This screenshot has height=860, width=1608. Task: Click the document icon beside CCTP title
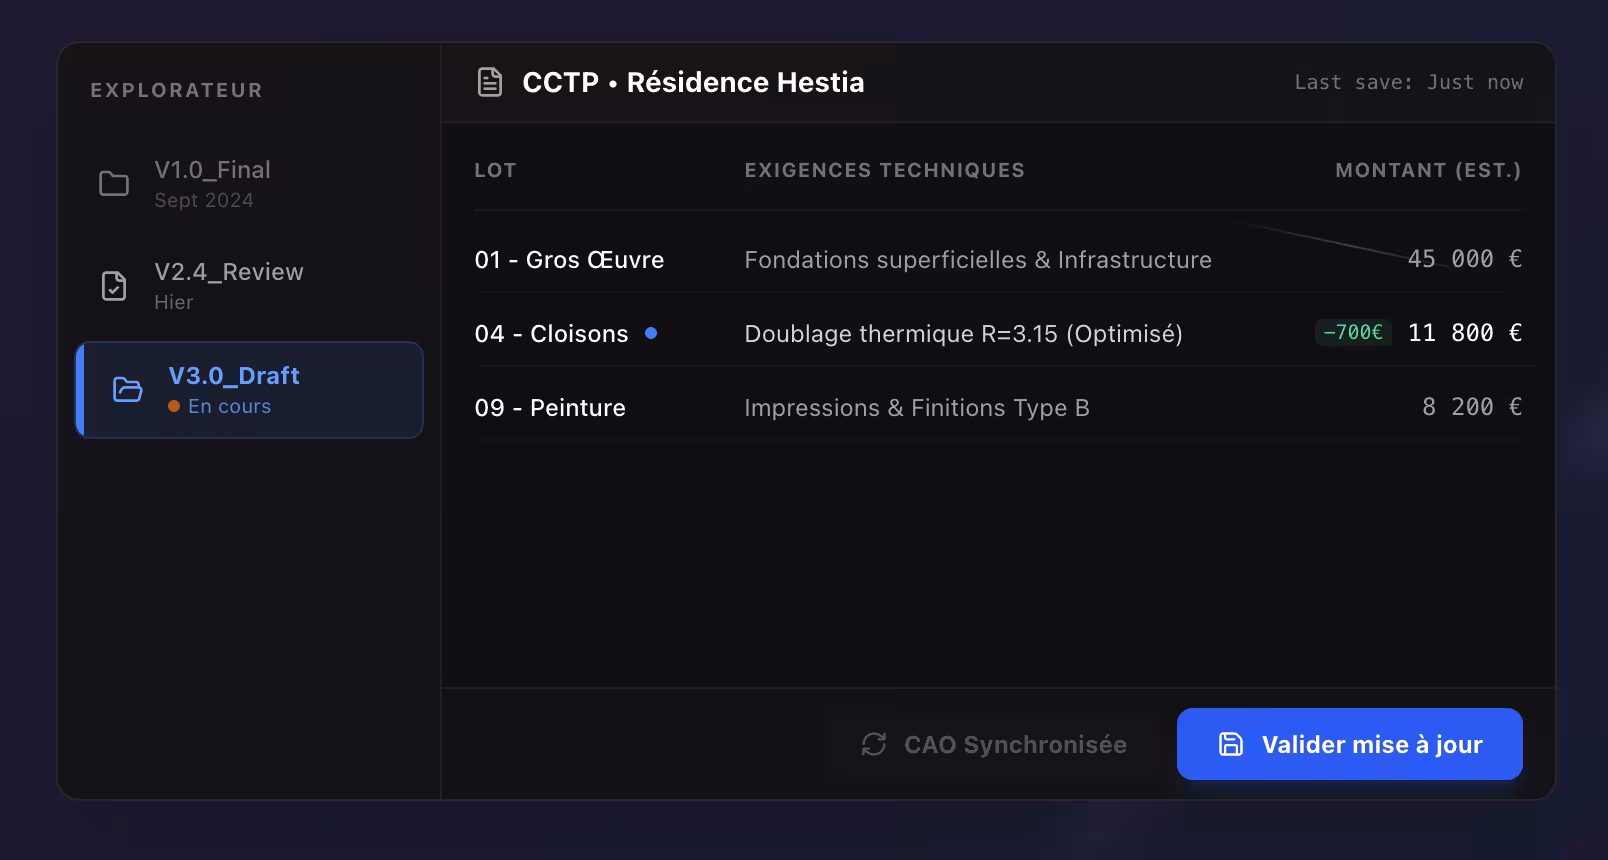tap(490, 82)
